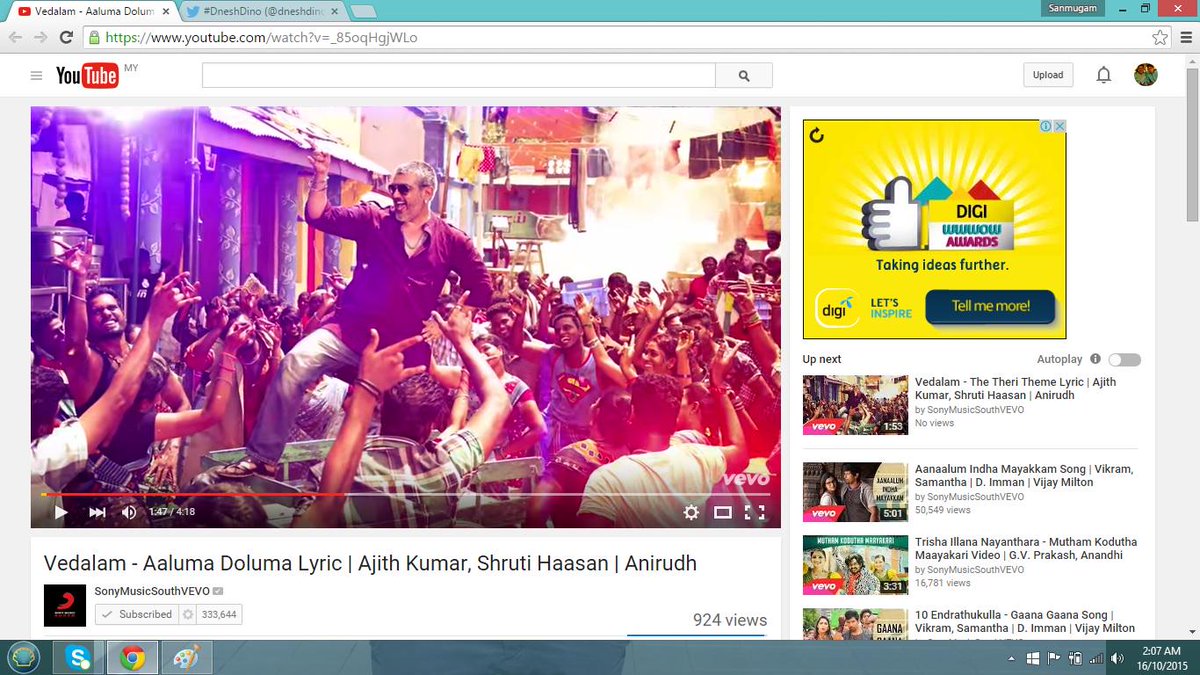This screenshot has height=675, width=1200.
Task: Skip to the next video
Action: tap(97, 512)
